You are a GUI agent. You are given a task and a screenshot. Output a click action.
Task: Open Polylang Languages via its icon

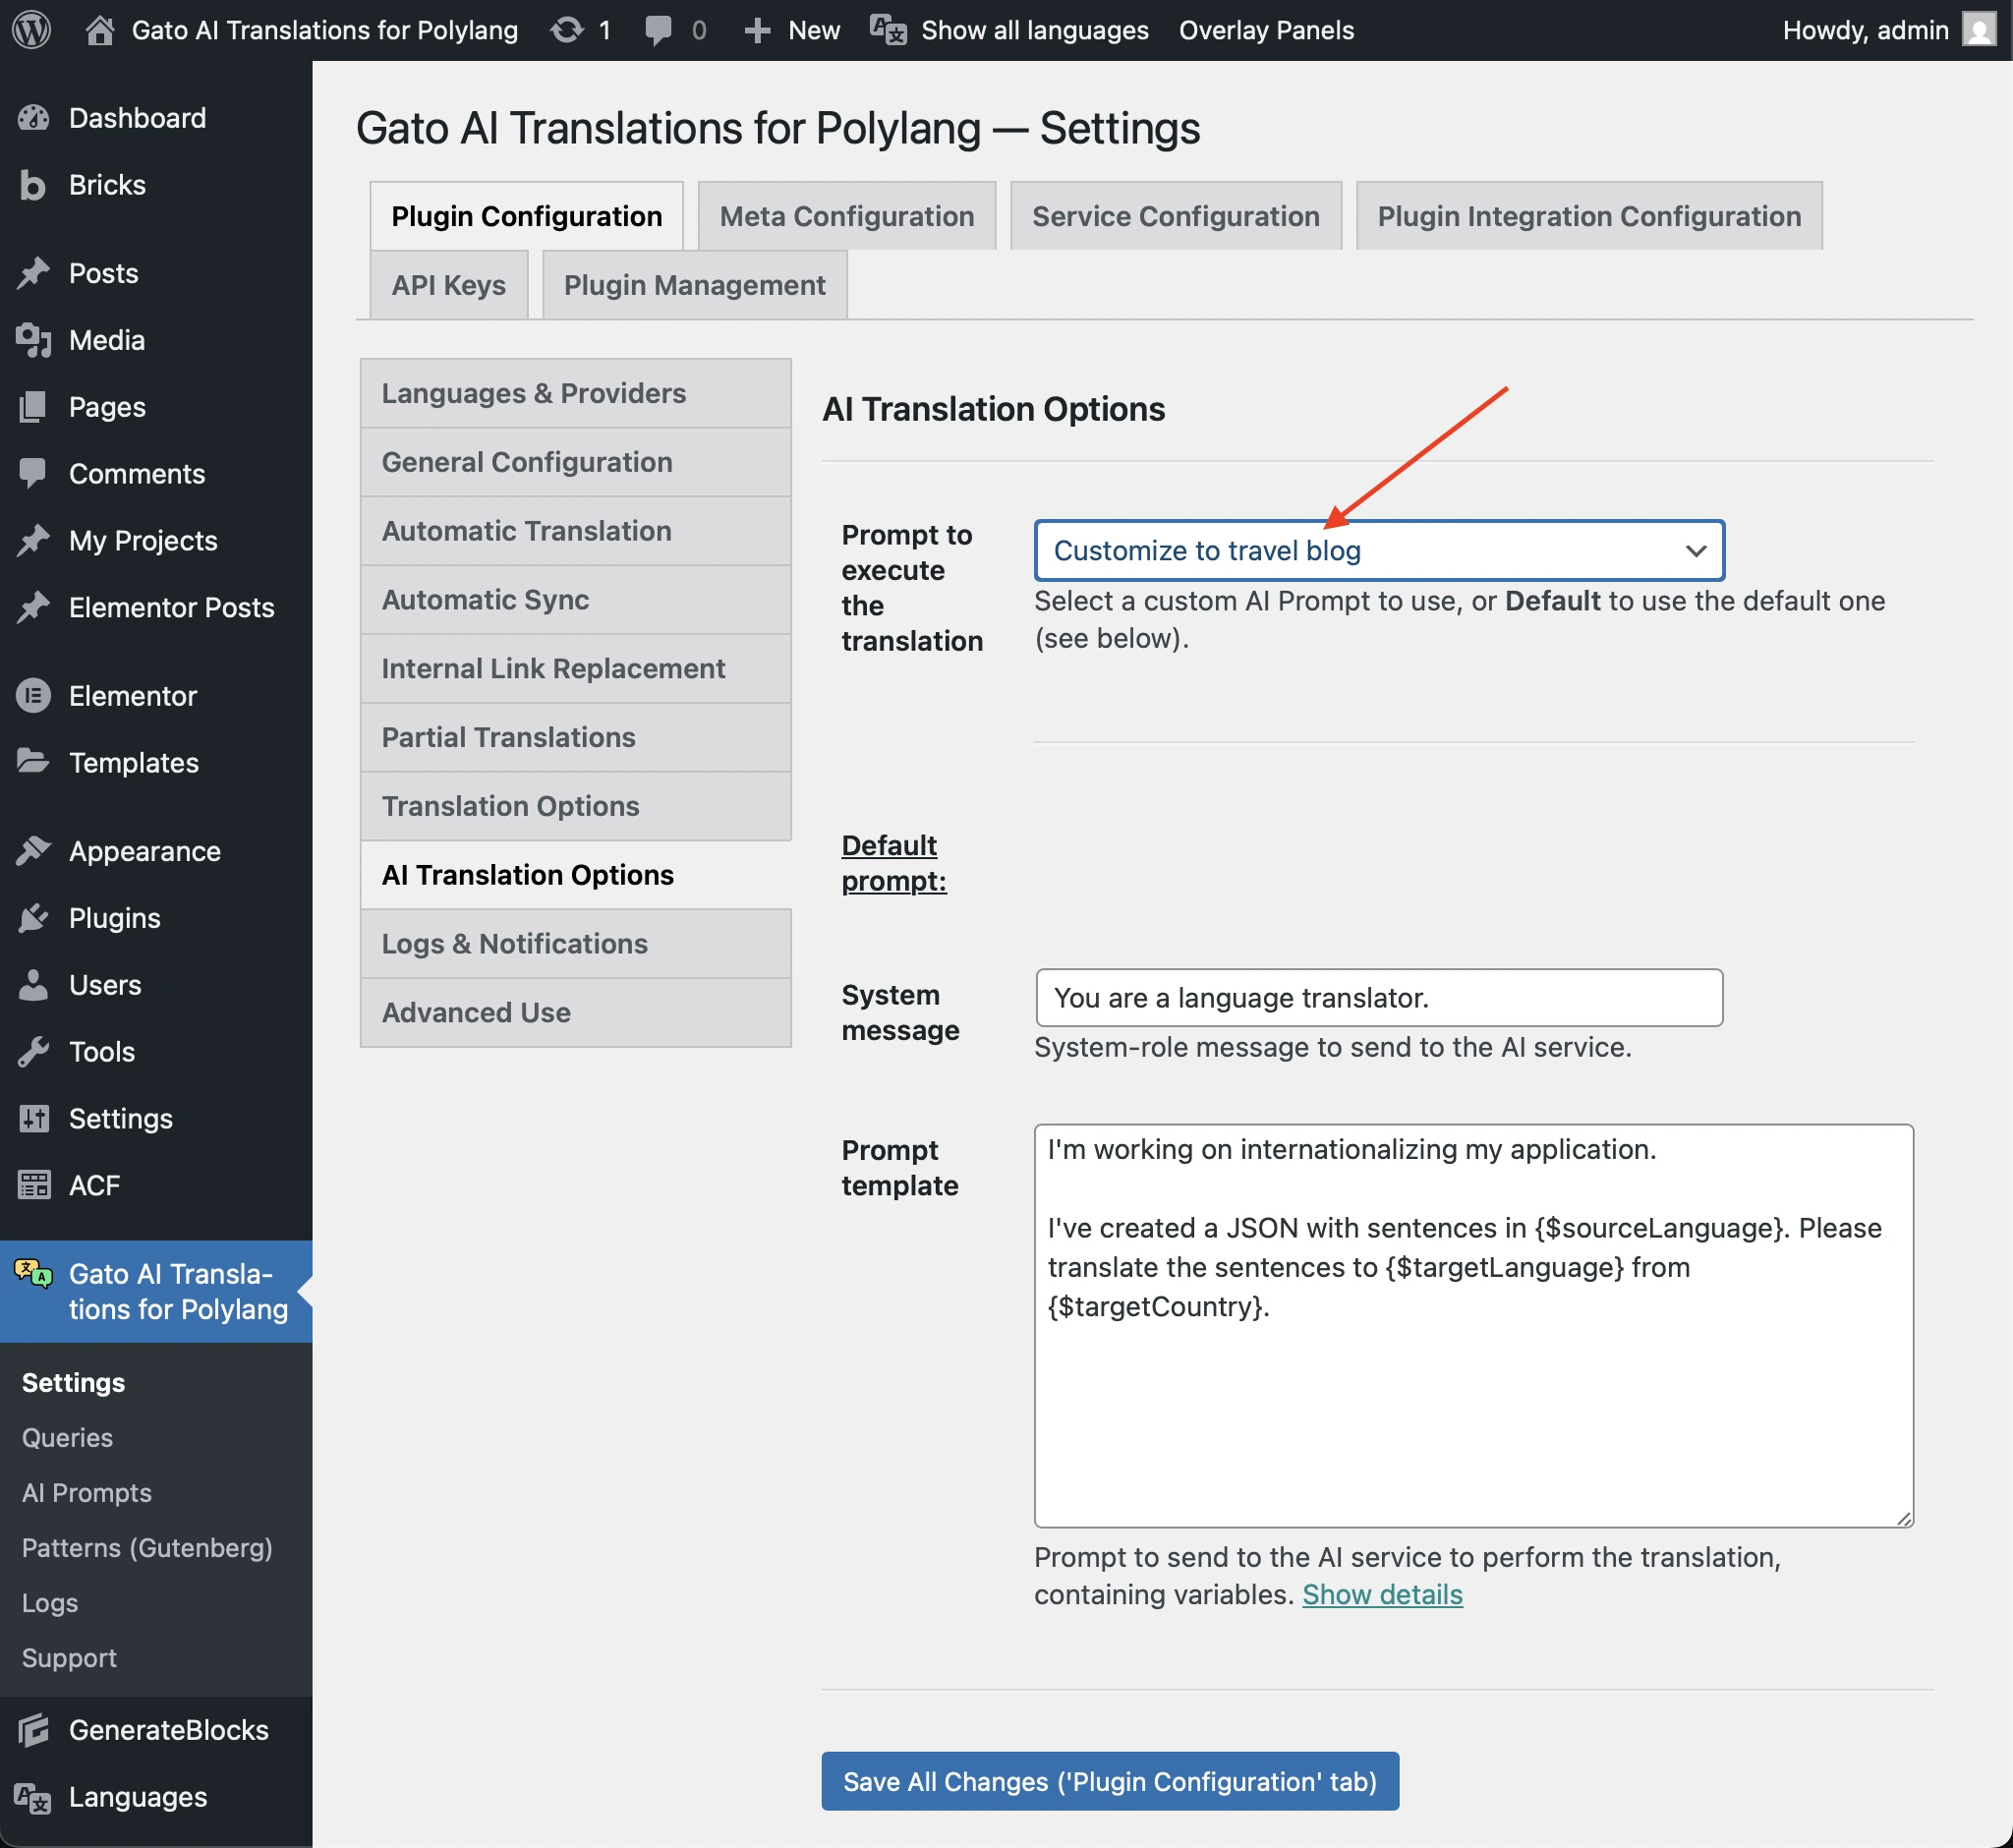[x=33, y=1797]
